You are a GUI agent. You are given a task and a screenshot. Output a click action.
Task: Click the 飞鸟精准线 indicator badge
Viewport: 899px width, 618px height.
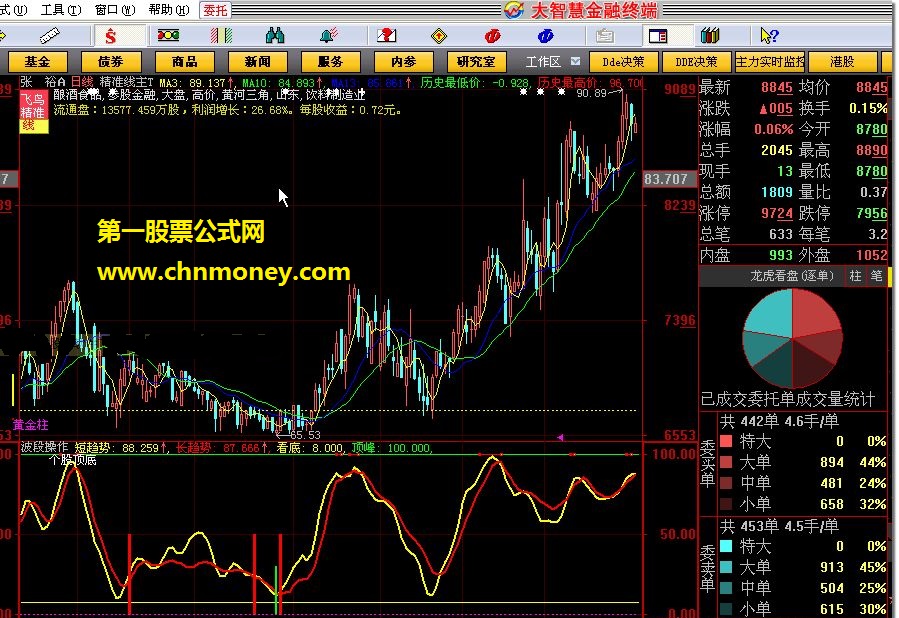click(x=33, y=112)
